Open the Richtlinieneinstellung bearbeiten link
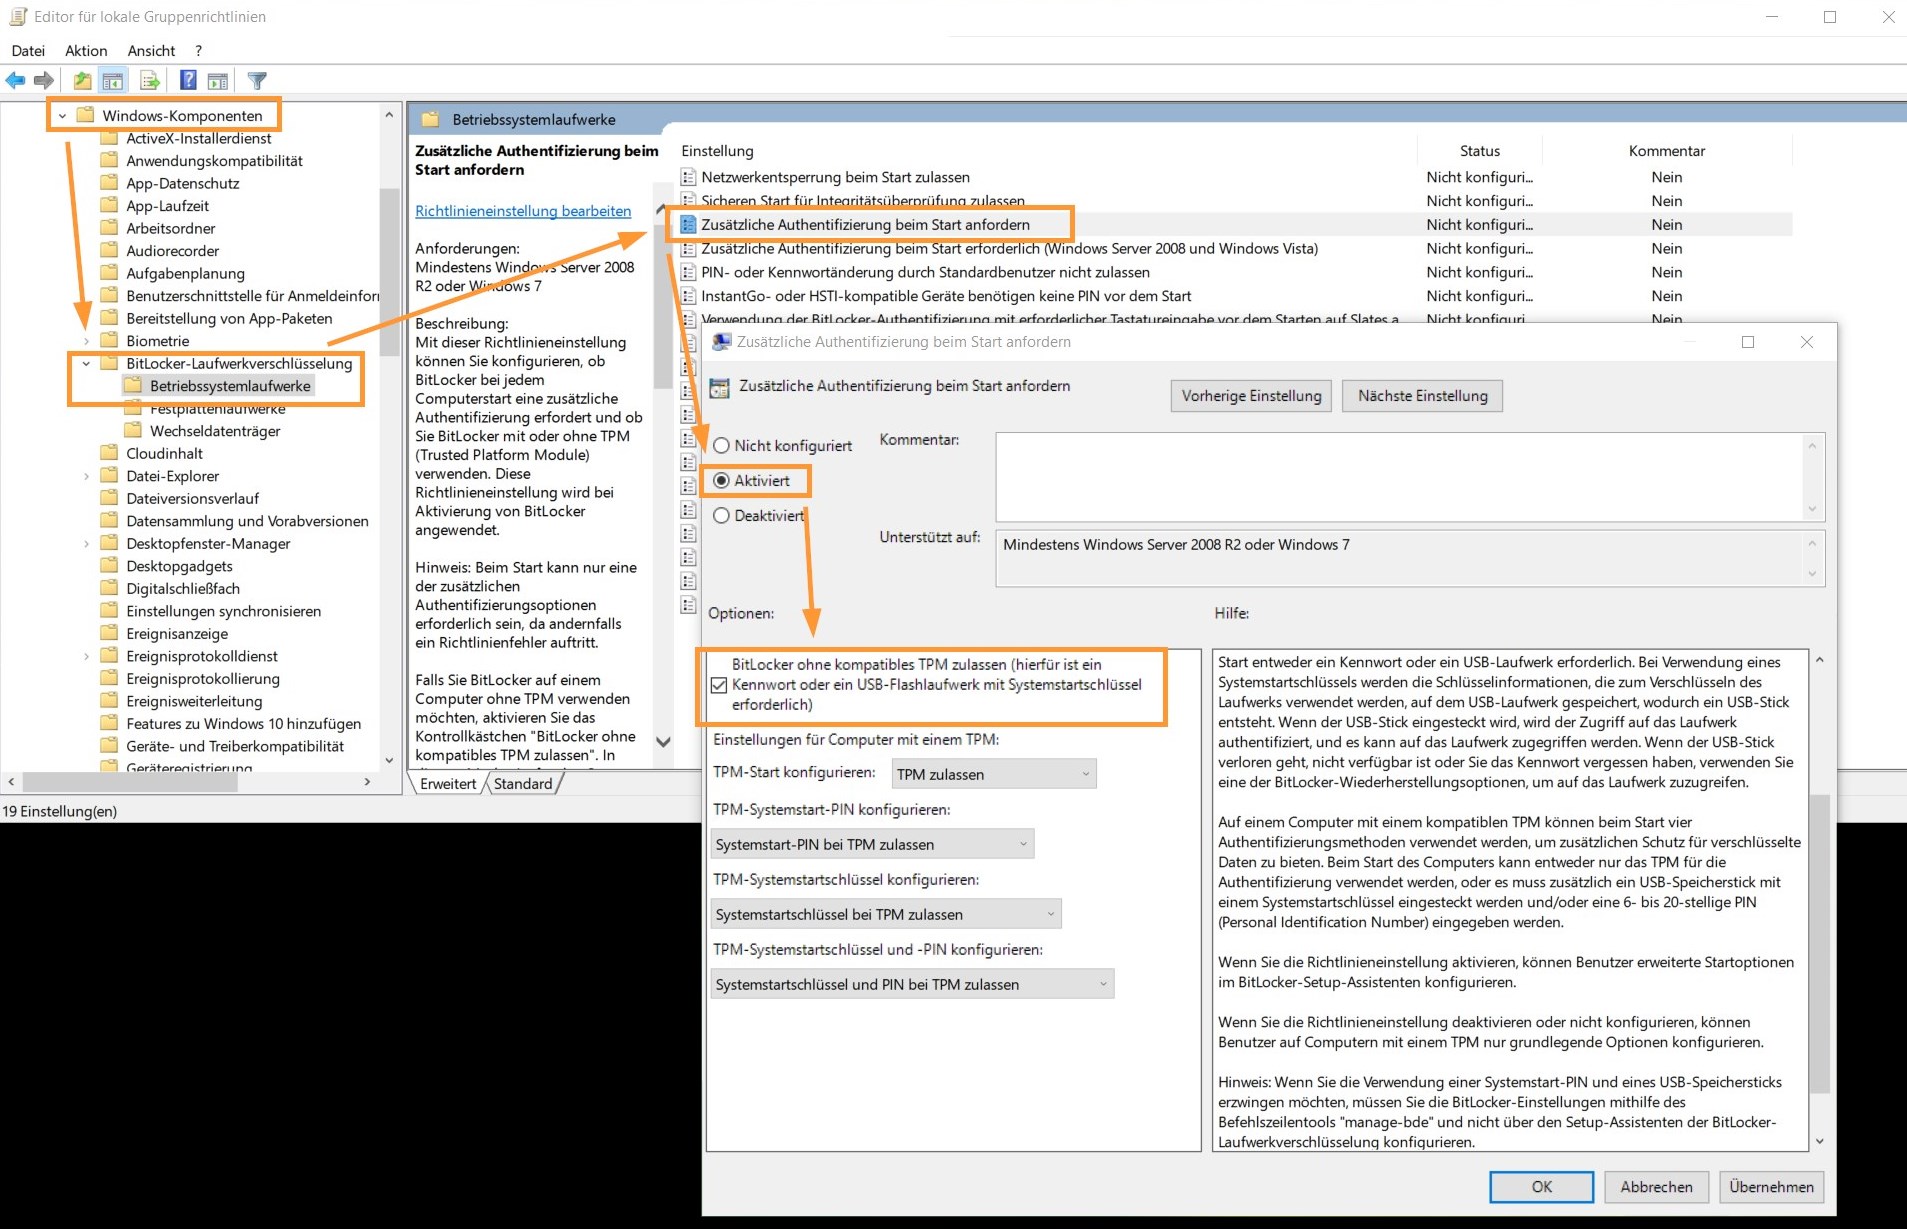 click(523, 211)
